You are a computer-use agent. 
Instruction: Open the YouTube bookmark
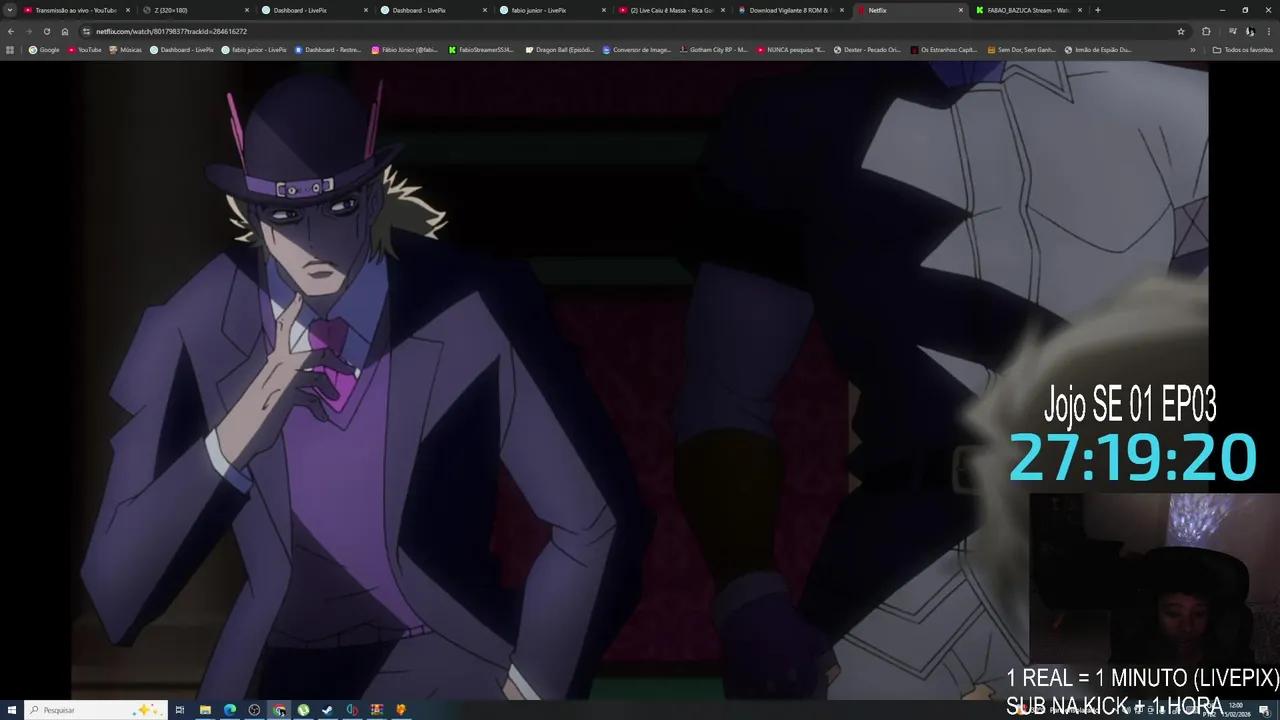[85, 49]
